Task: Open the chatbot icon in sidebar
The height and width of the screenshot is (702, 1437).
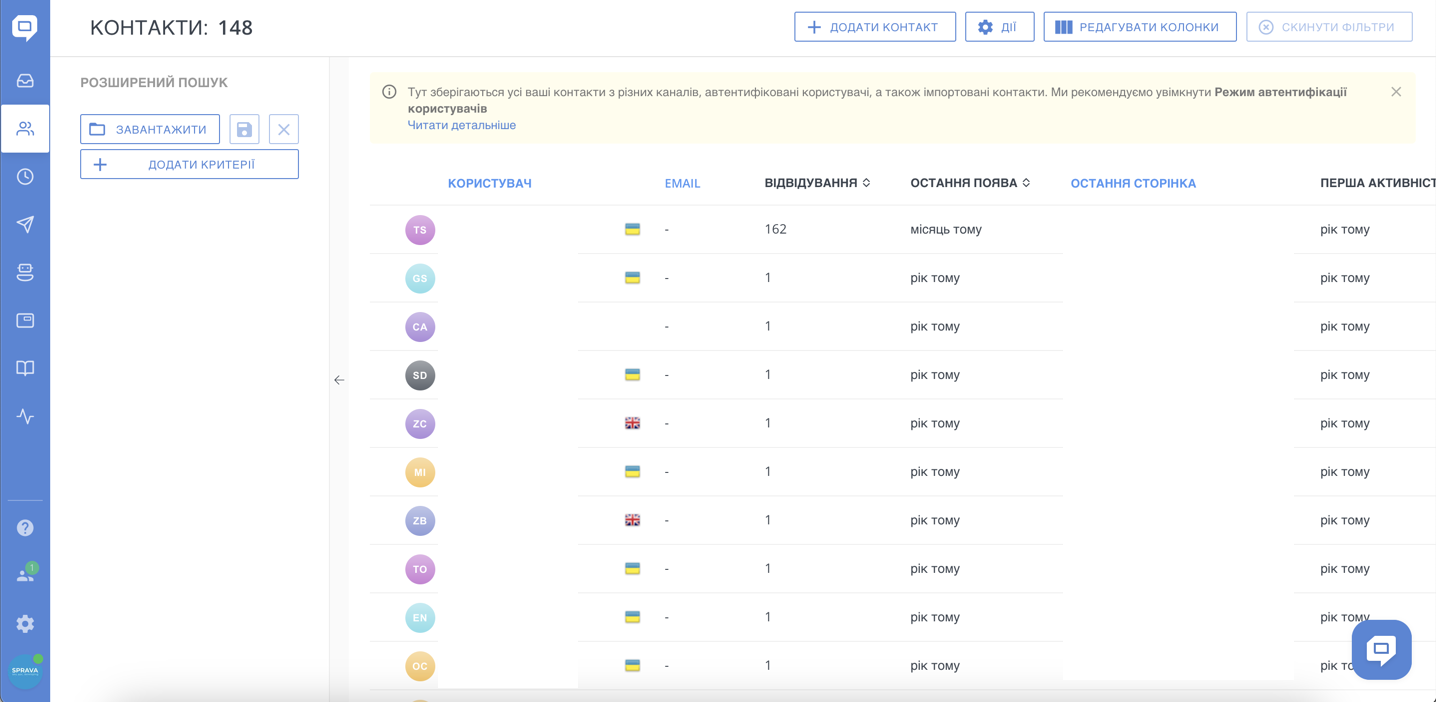Action: point(25,272)
